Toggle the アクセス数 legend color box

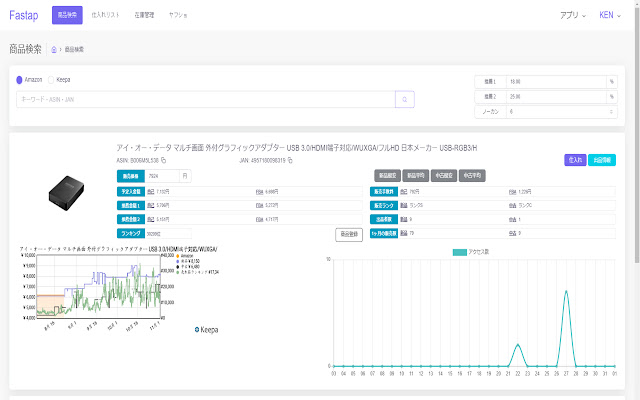click(x=459, y=251)
